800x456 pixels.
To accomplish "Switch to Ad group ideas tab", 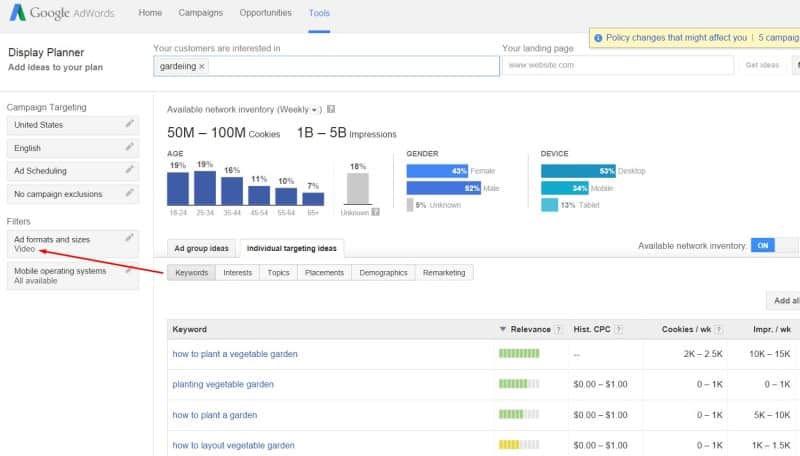I will click(x=202, y=248).
